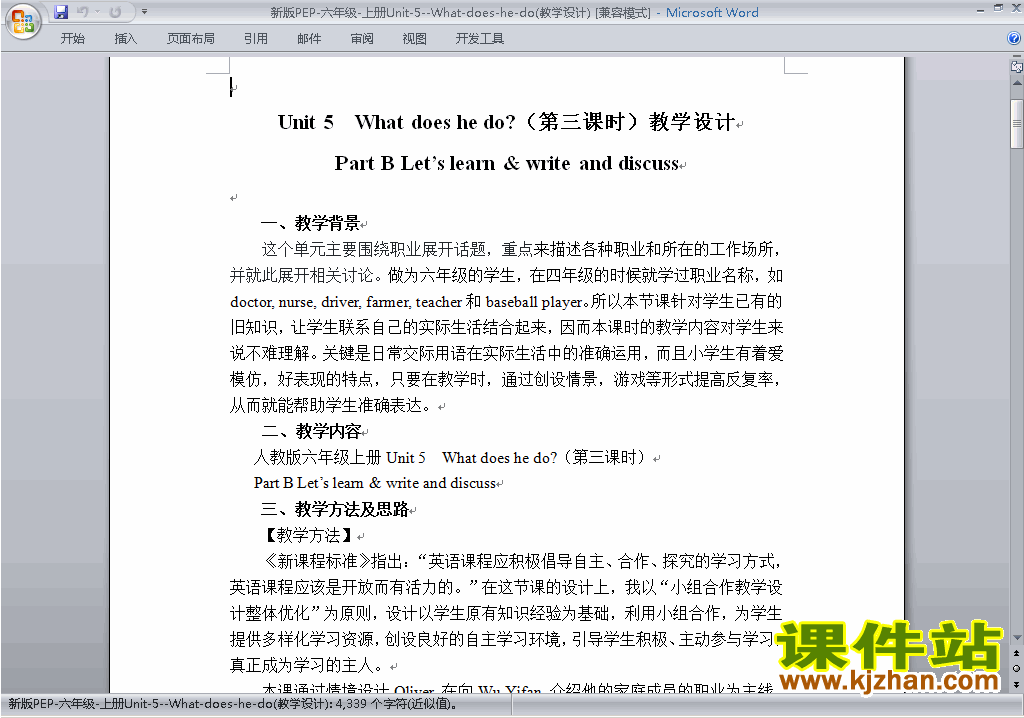Save the document with the floppy icon
The width and height of the screenshot is (1024, 718).
pos(61,12)
